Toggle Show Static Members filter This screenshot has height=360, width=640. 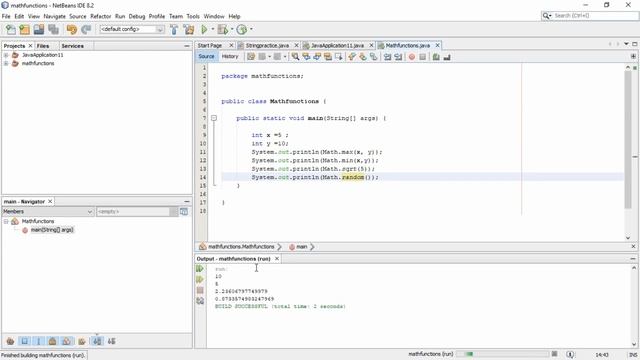[x=38, y=341]
